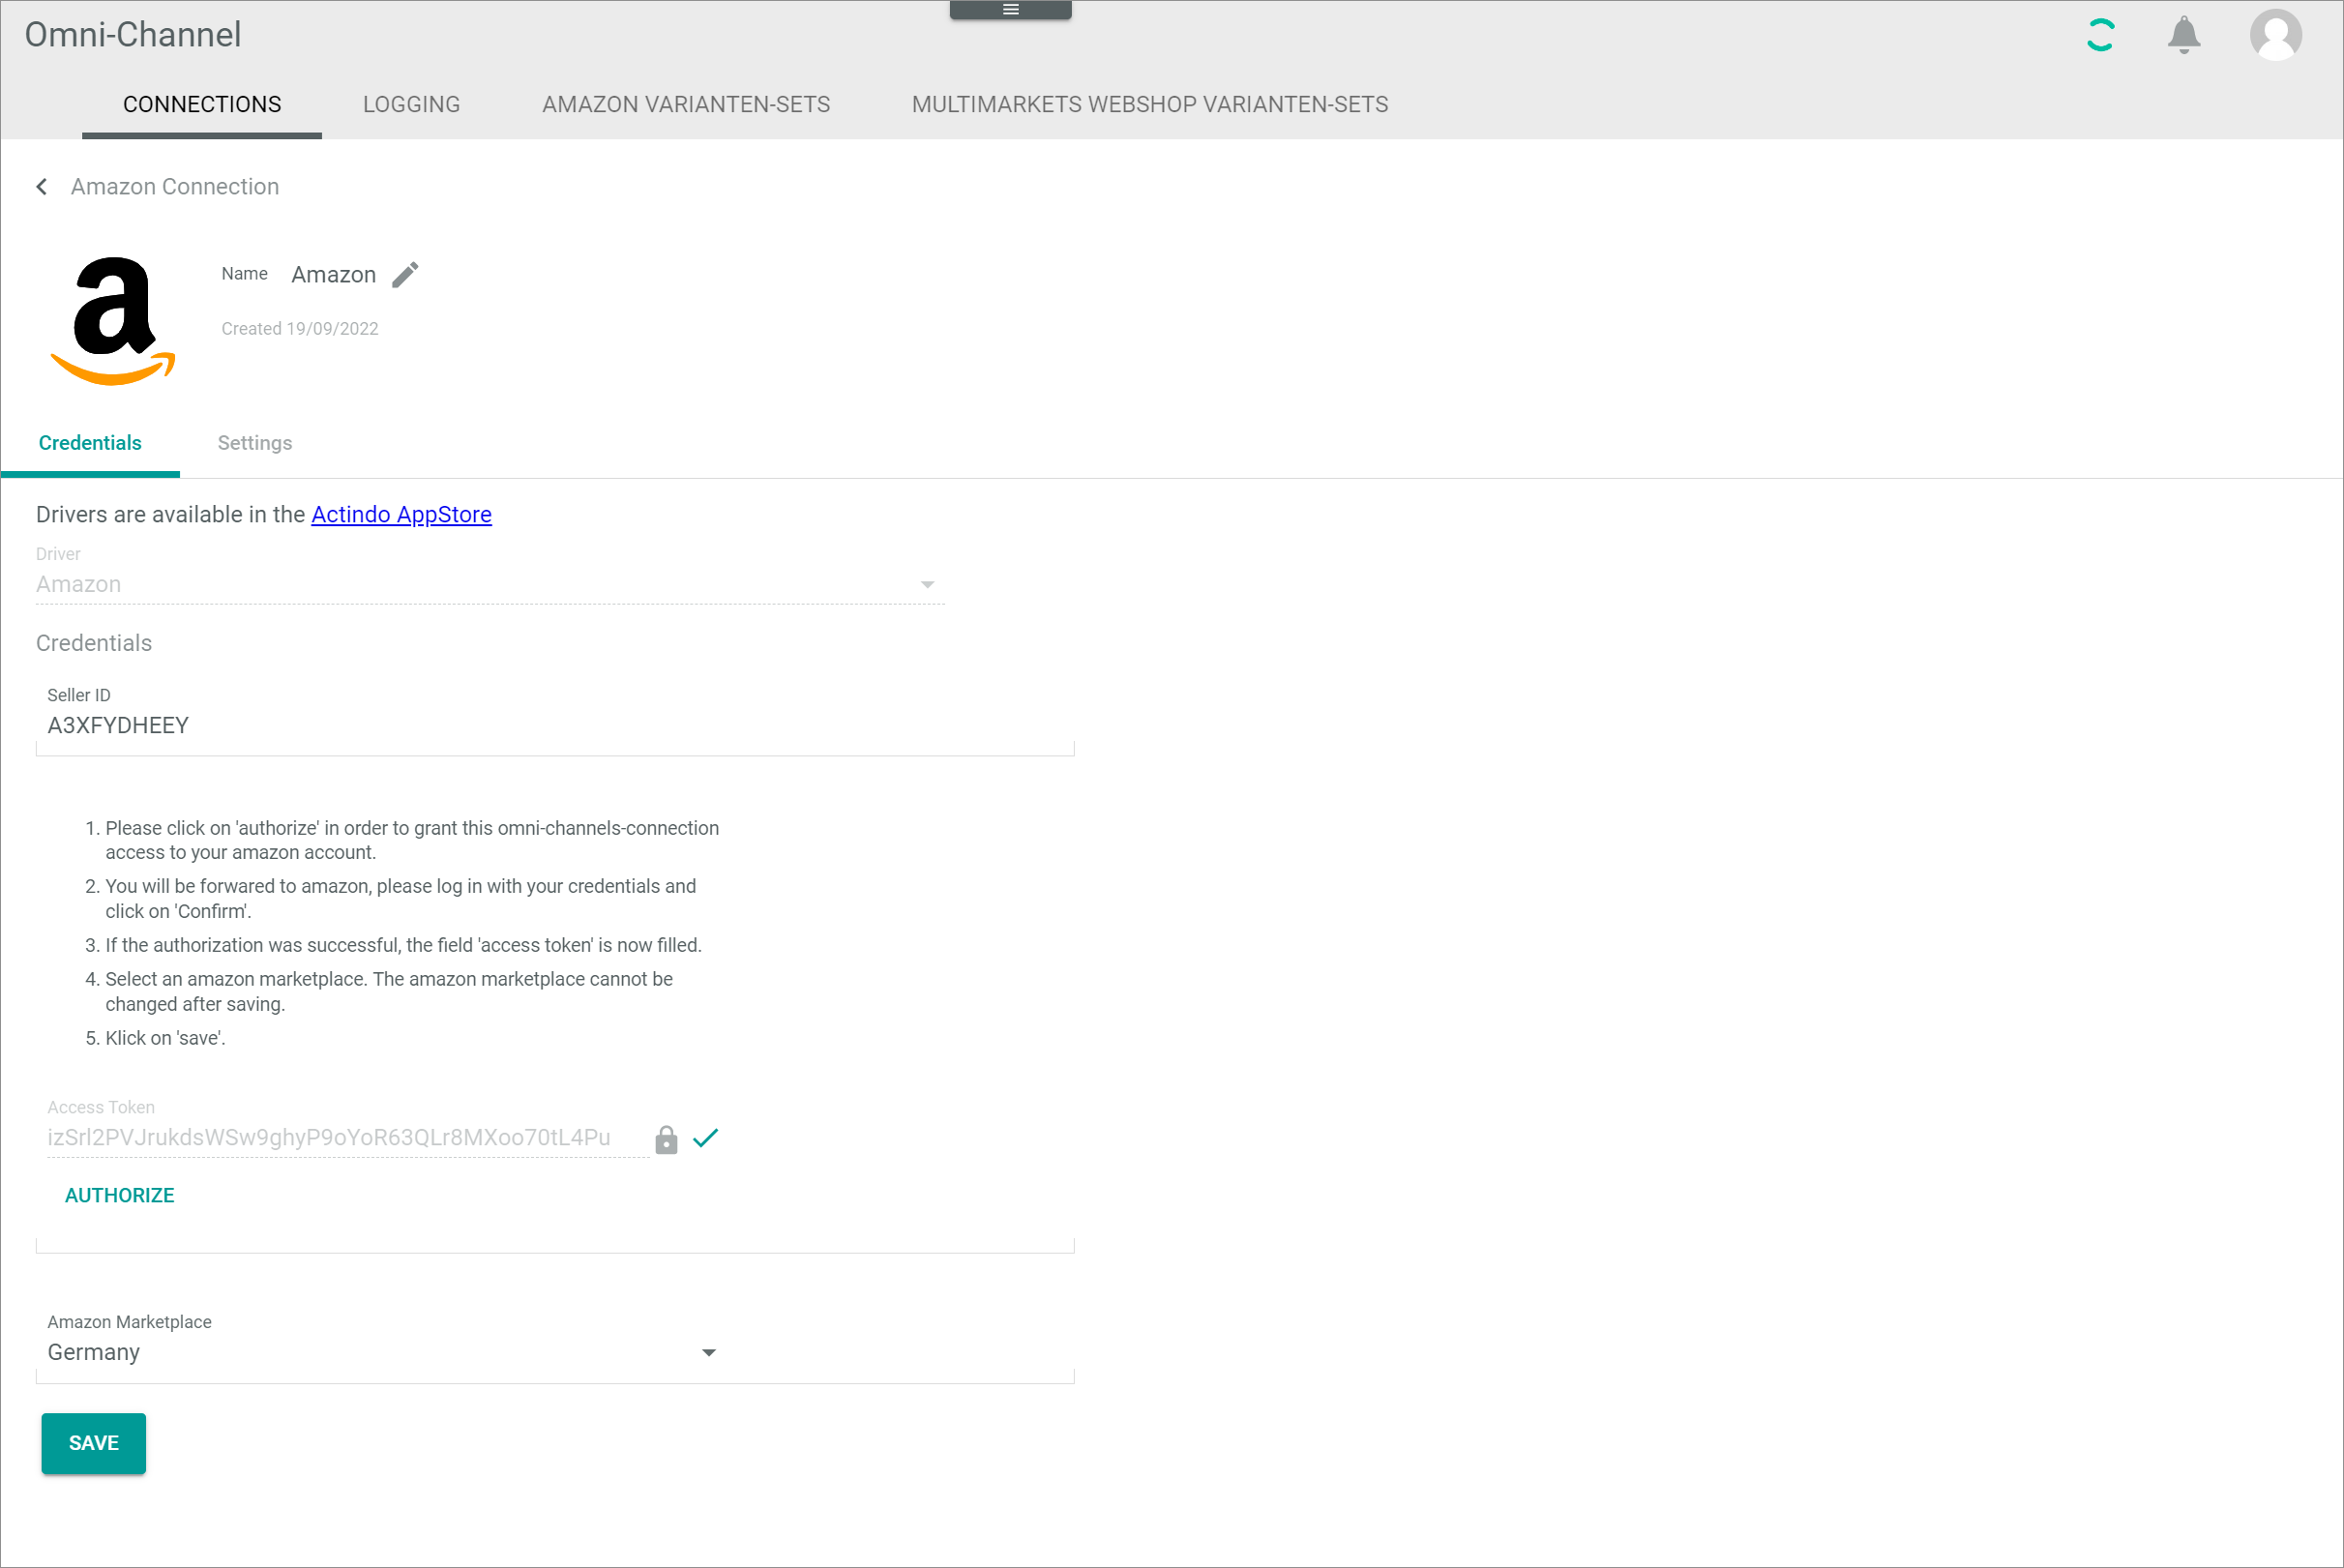Viewport: 2344px width, 1568px height.
Task: Click the 'Created 19/09/2022' text
Action: click(x=300, y=329)
